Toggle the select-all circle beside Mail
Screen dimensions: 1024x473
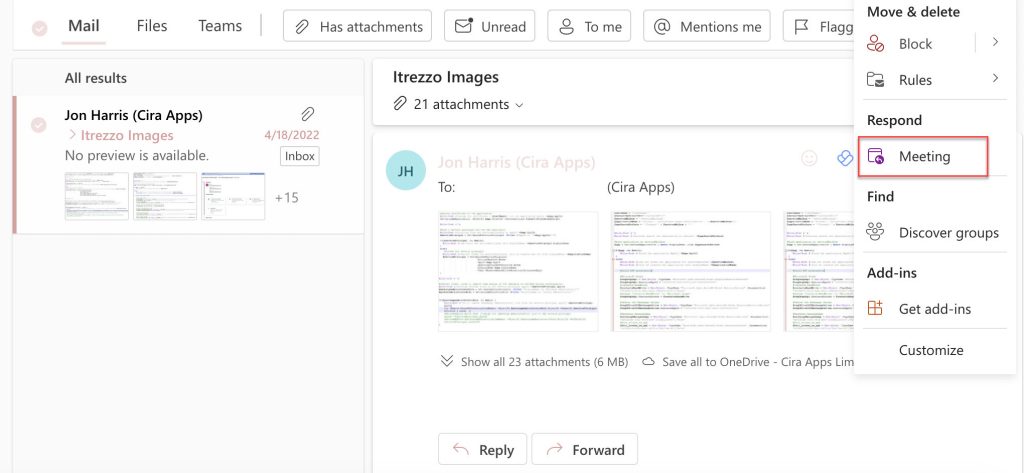pyautogui.click(x=40, y=28)
